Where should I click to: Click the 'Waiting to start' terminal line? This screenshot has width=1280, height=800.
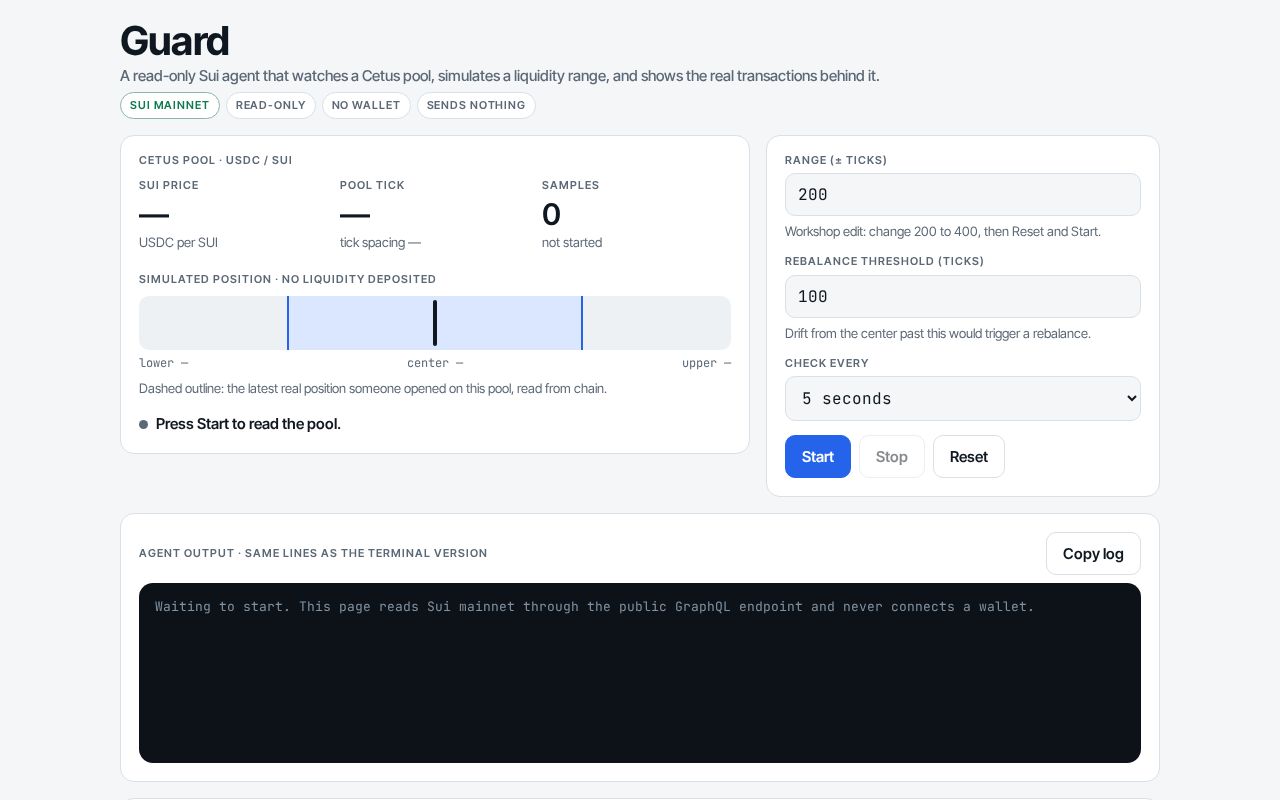pos(594,606)
